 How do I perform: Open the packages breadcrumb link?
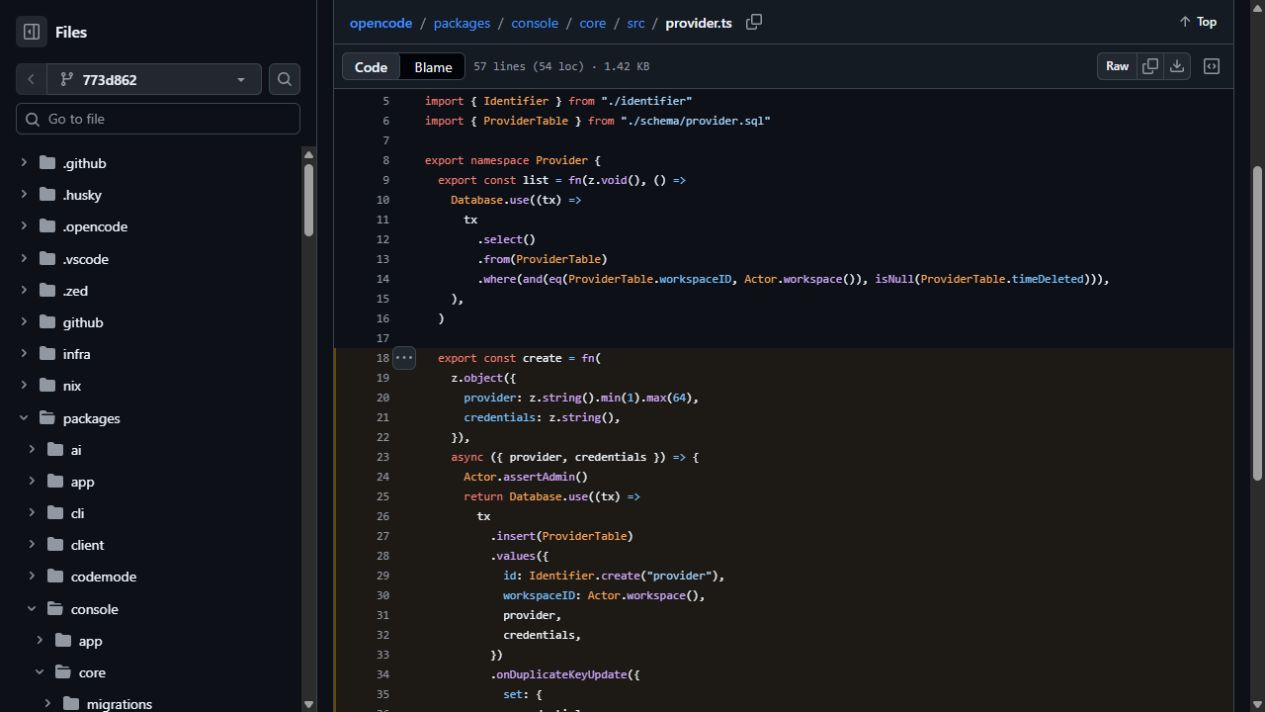(x=462, y=23)
